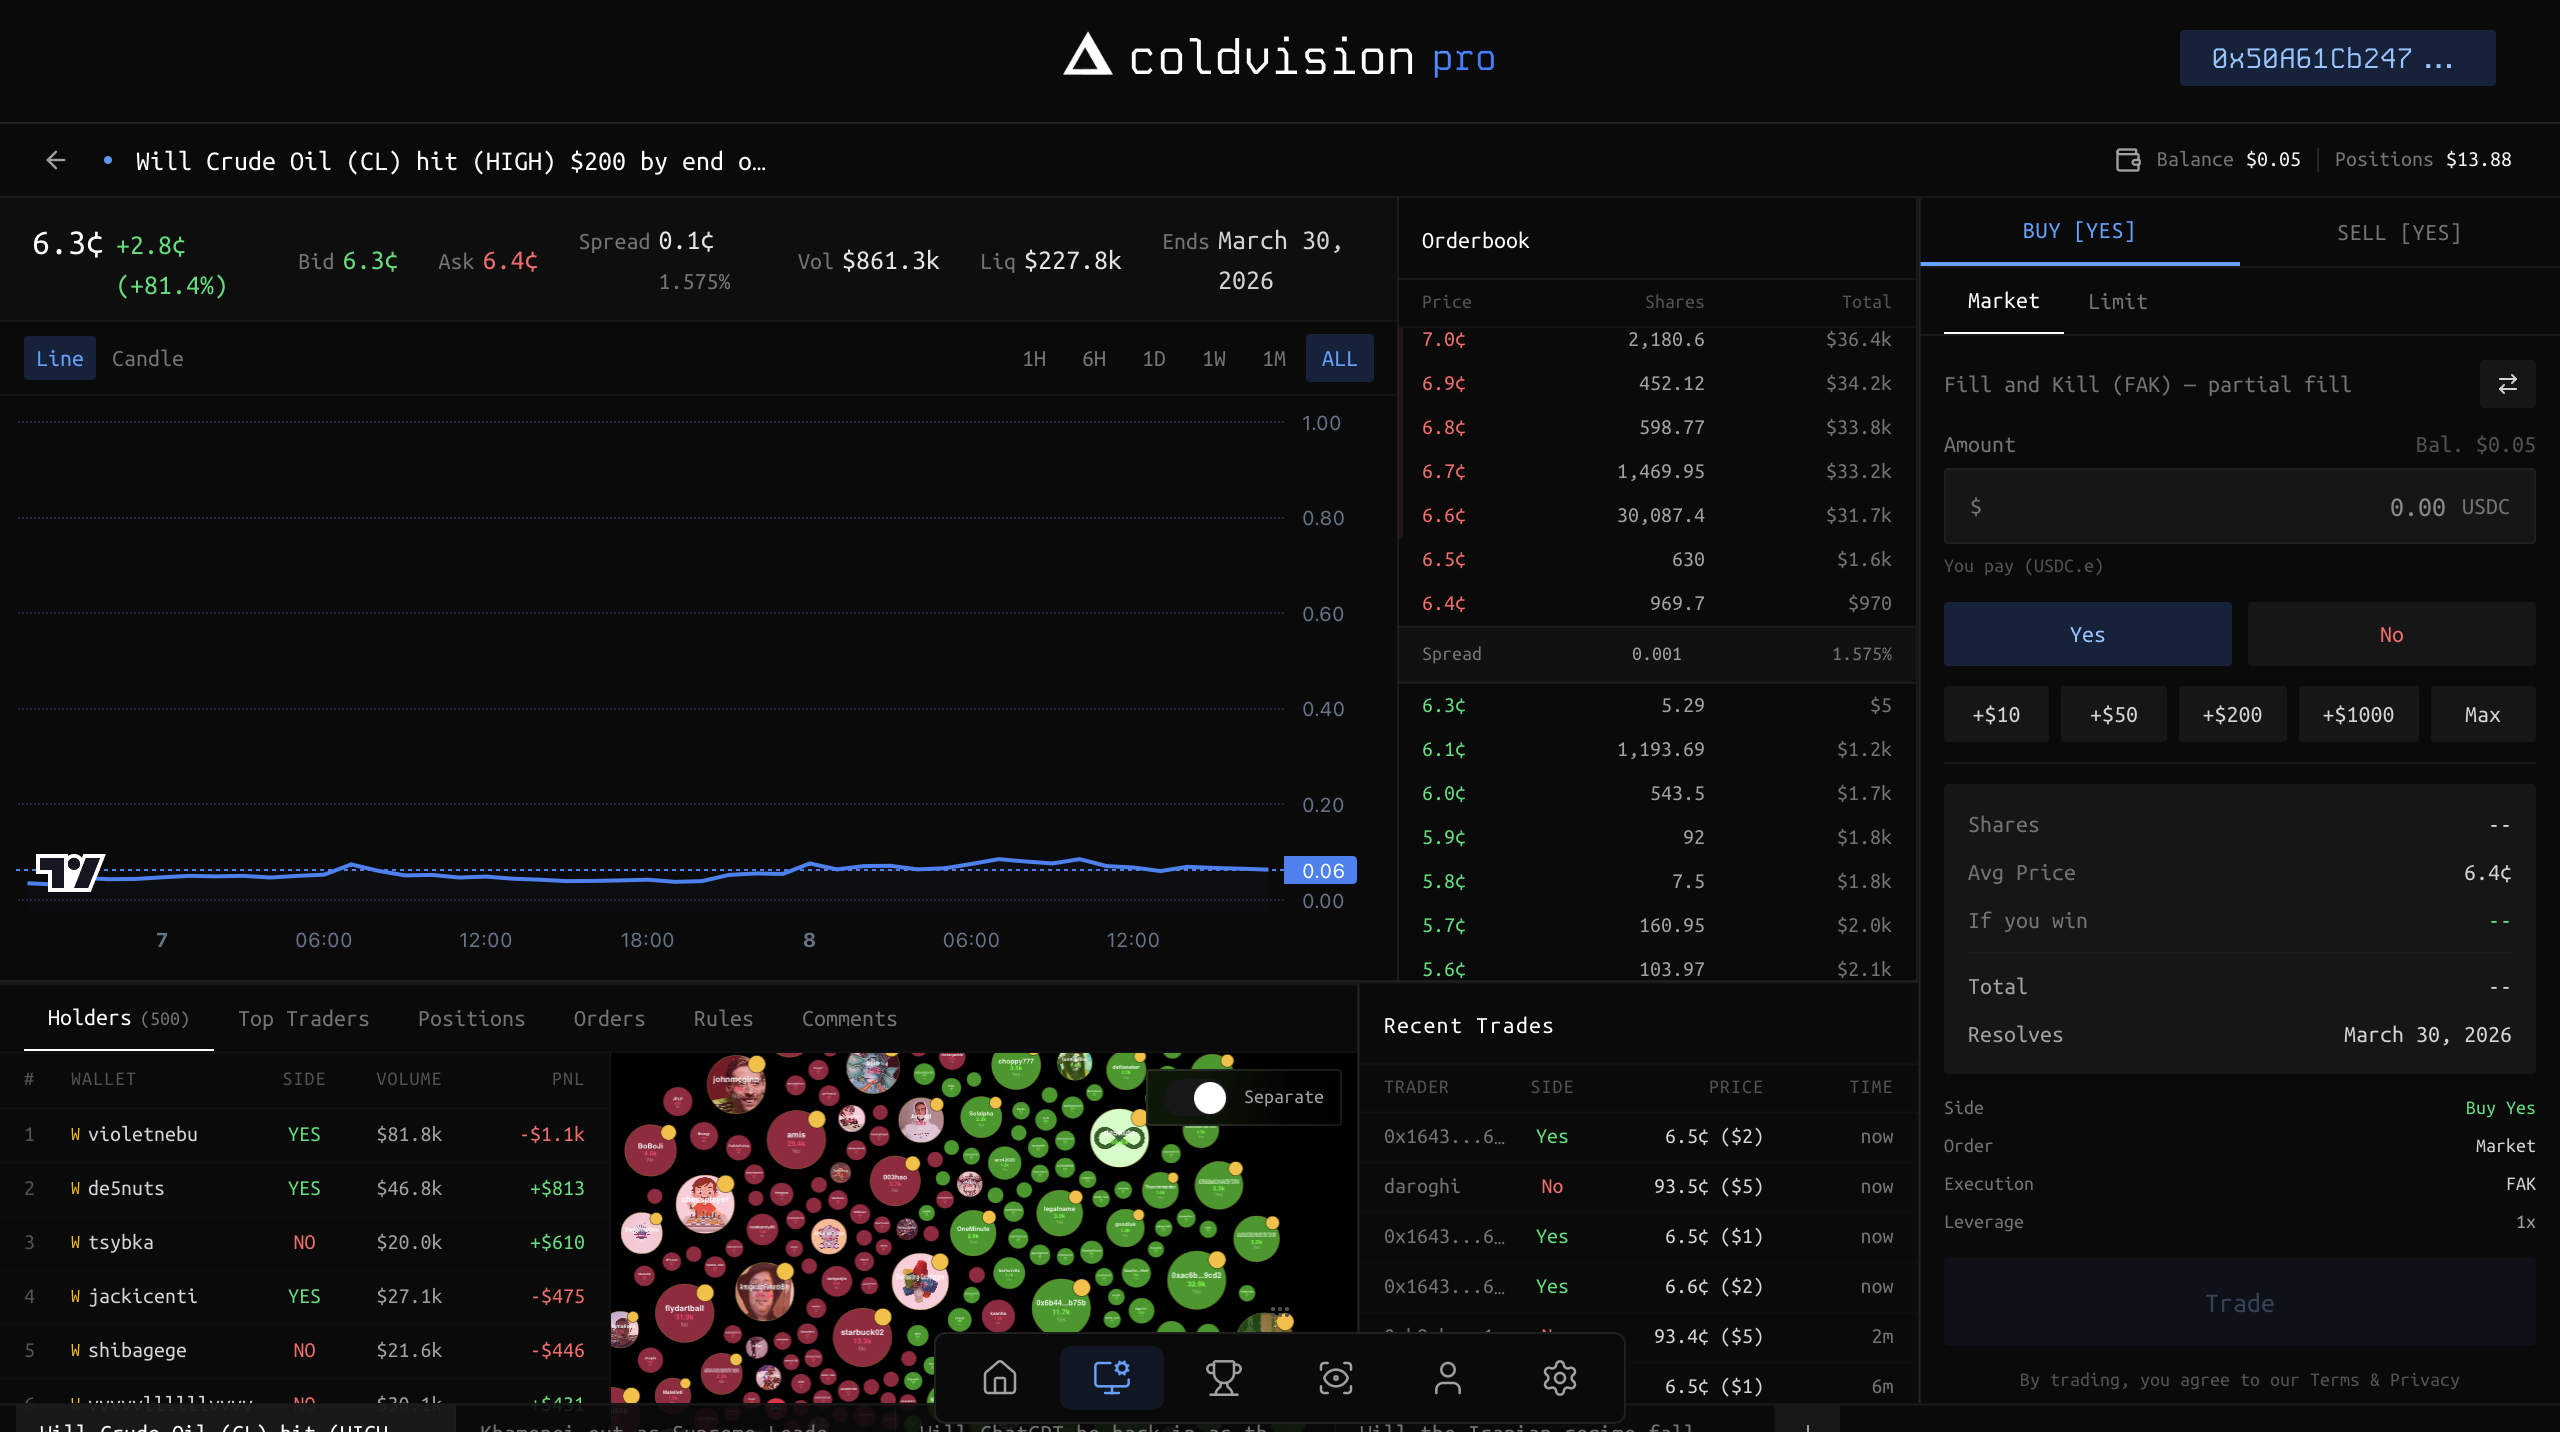Add +$50 to the amount
This screenshot has height=1432, width=2560.
click(x=2113, y=714)
